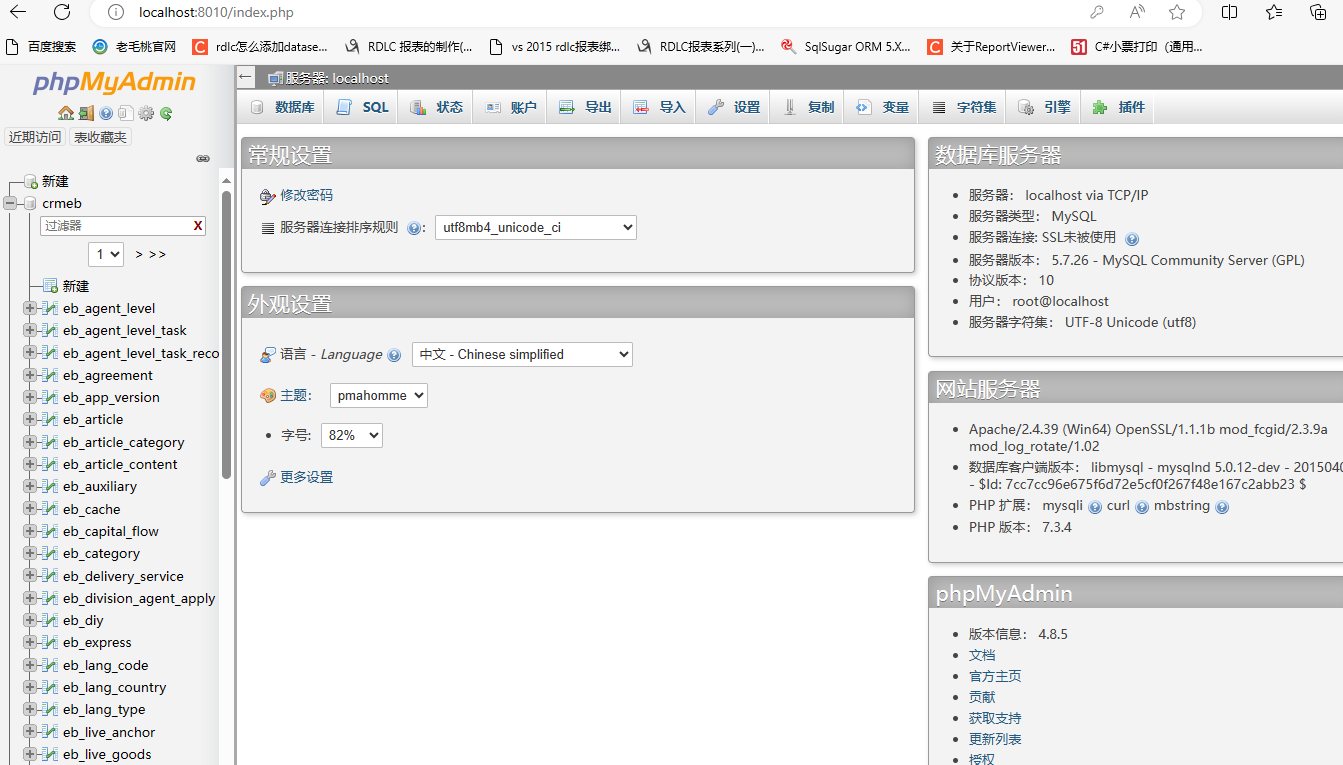Open the 修改密码 change password link
1343x765 pixels.
[x=306, y=195]
